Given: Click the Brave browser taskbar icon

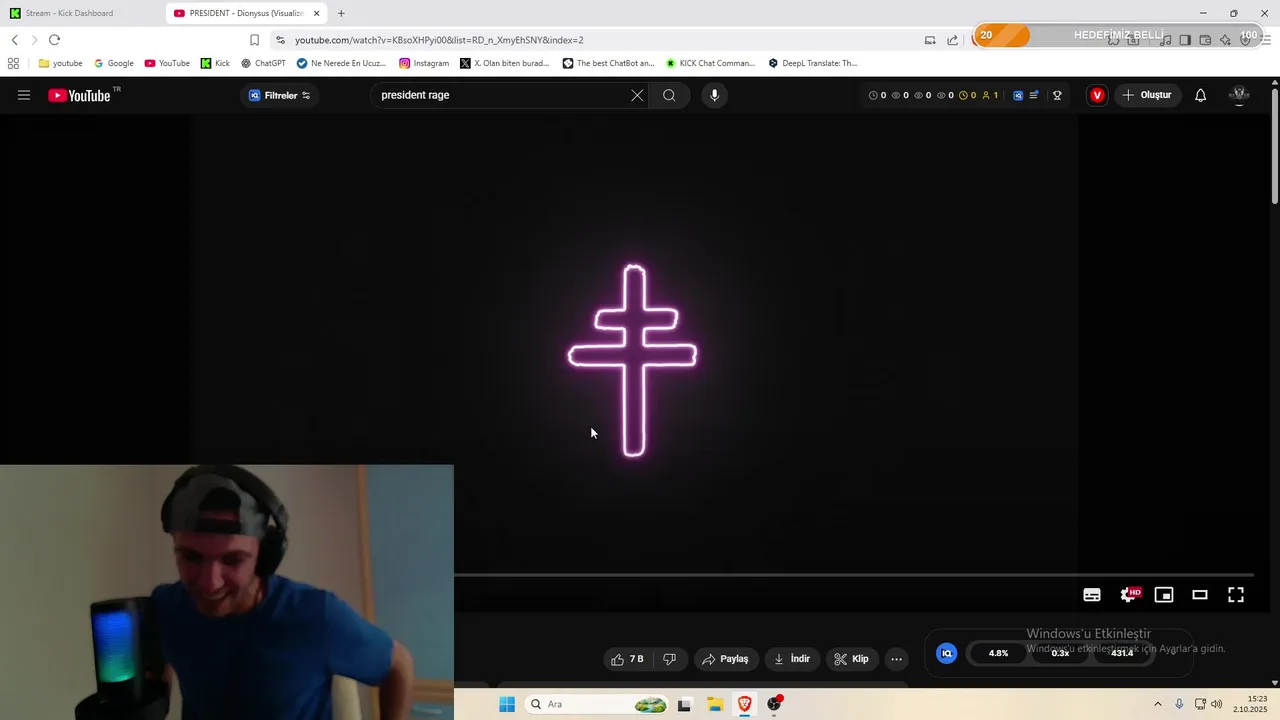Looking at the screenshot, I should pyautogui.click(x=745, y=704).
